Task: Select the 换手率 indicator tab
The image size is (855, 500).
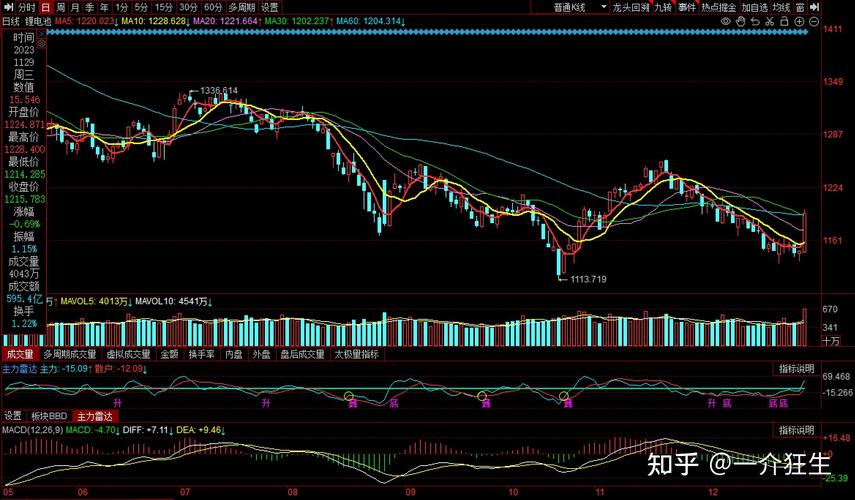Action: tap(201, 354)
